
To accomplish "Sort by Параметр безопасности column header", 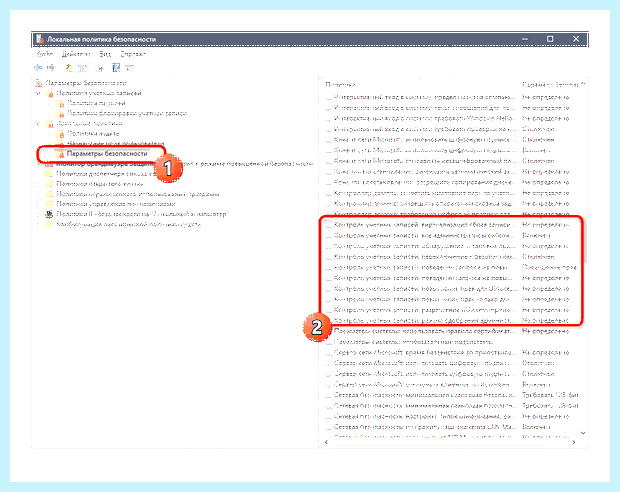I will [553, 85].
